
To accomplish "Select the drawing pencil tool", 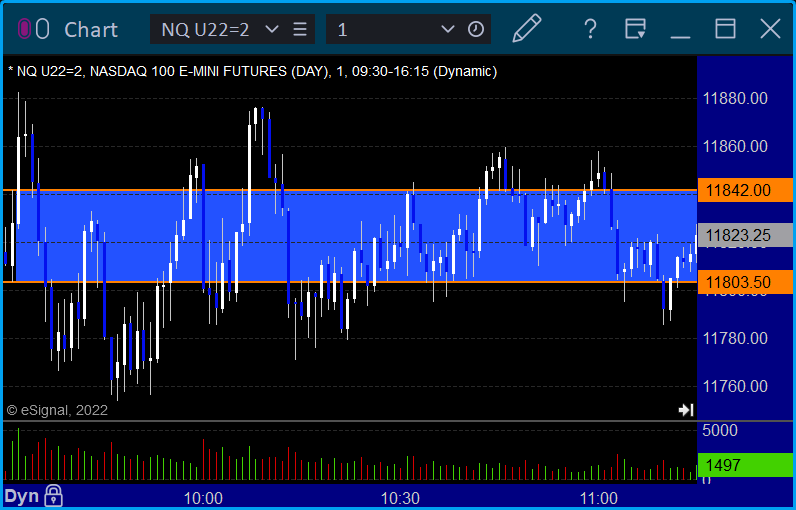I will click(527, 28).
